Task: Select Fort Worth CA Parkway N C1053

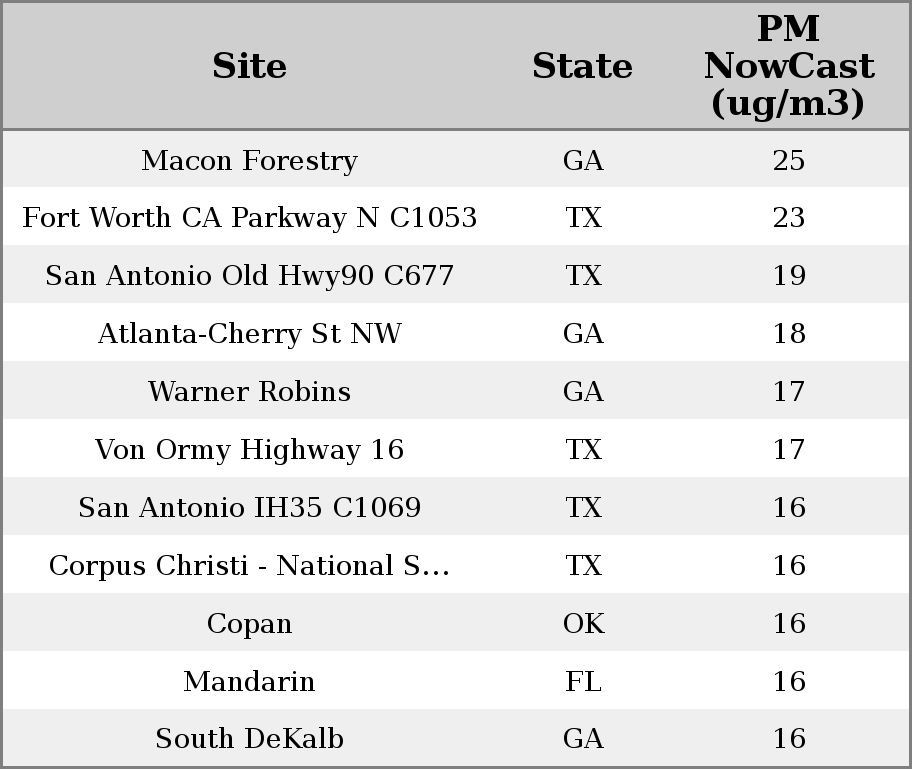Action: pyautogui.click(x=249, y=218)
